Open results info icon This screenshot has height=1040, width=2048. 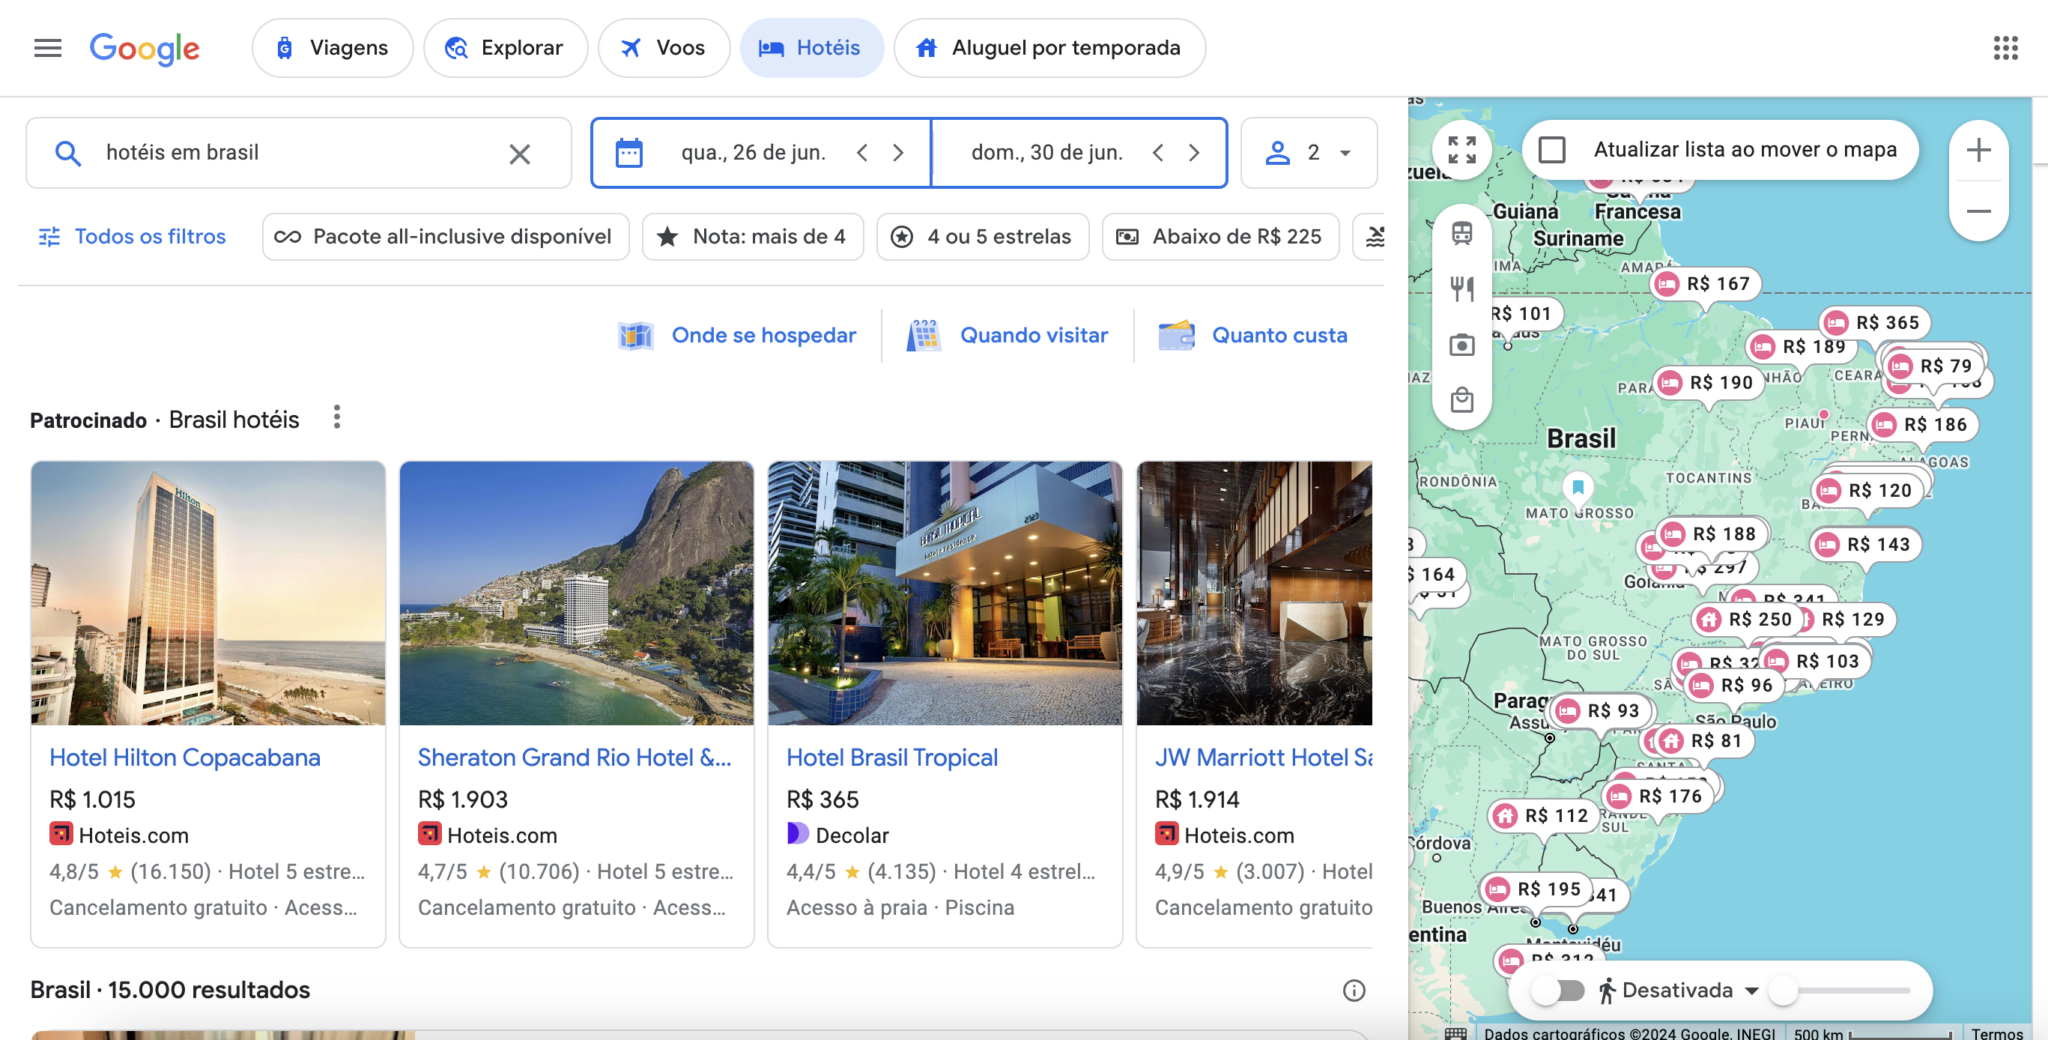pos(1354,991)
